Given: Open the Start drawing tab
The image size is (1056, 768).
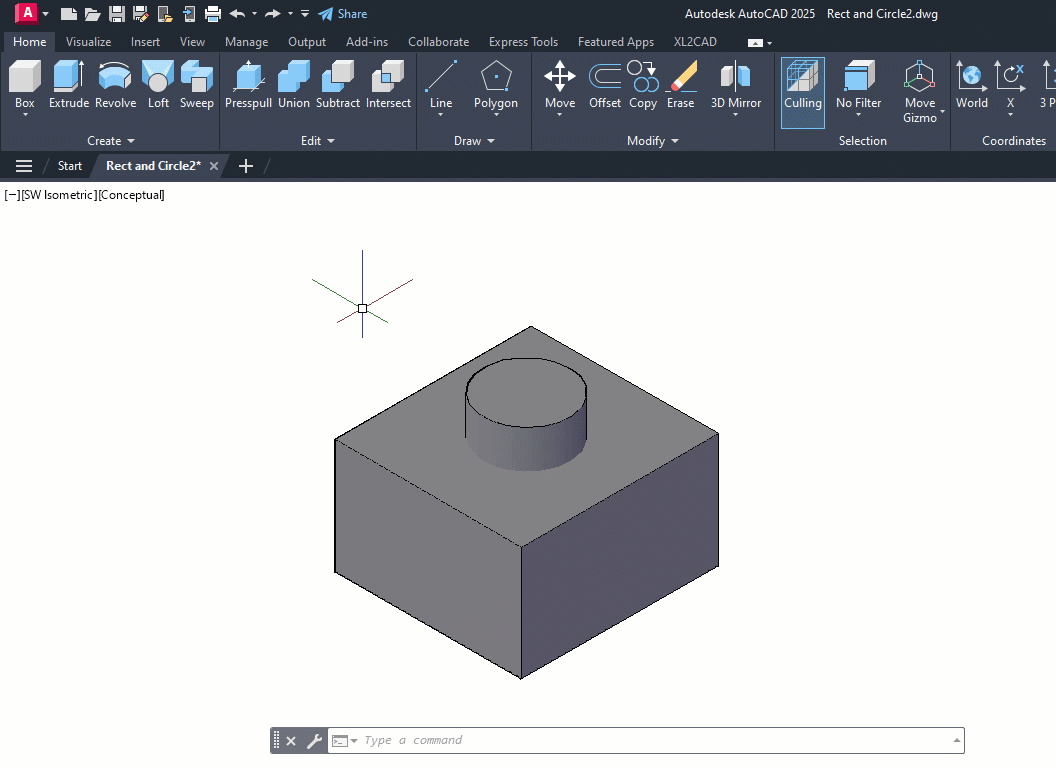Looking at the screenshot, I should (69, 166).
